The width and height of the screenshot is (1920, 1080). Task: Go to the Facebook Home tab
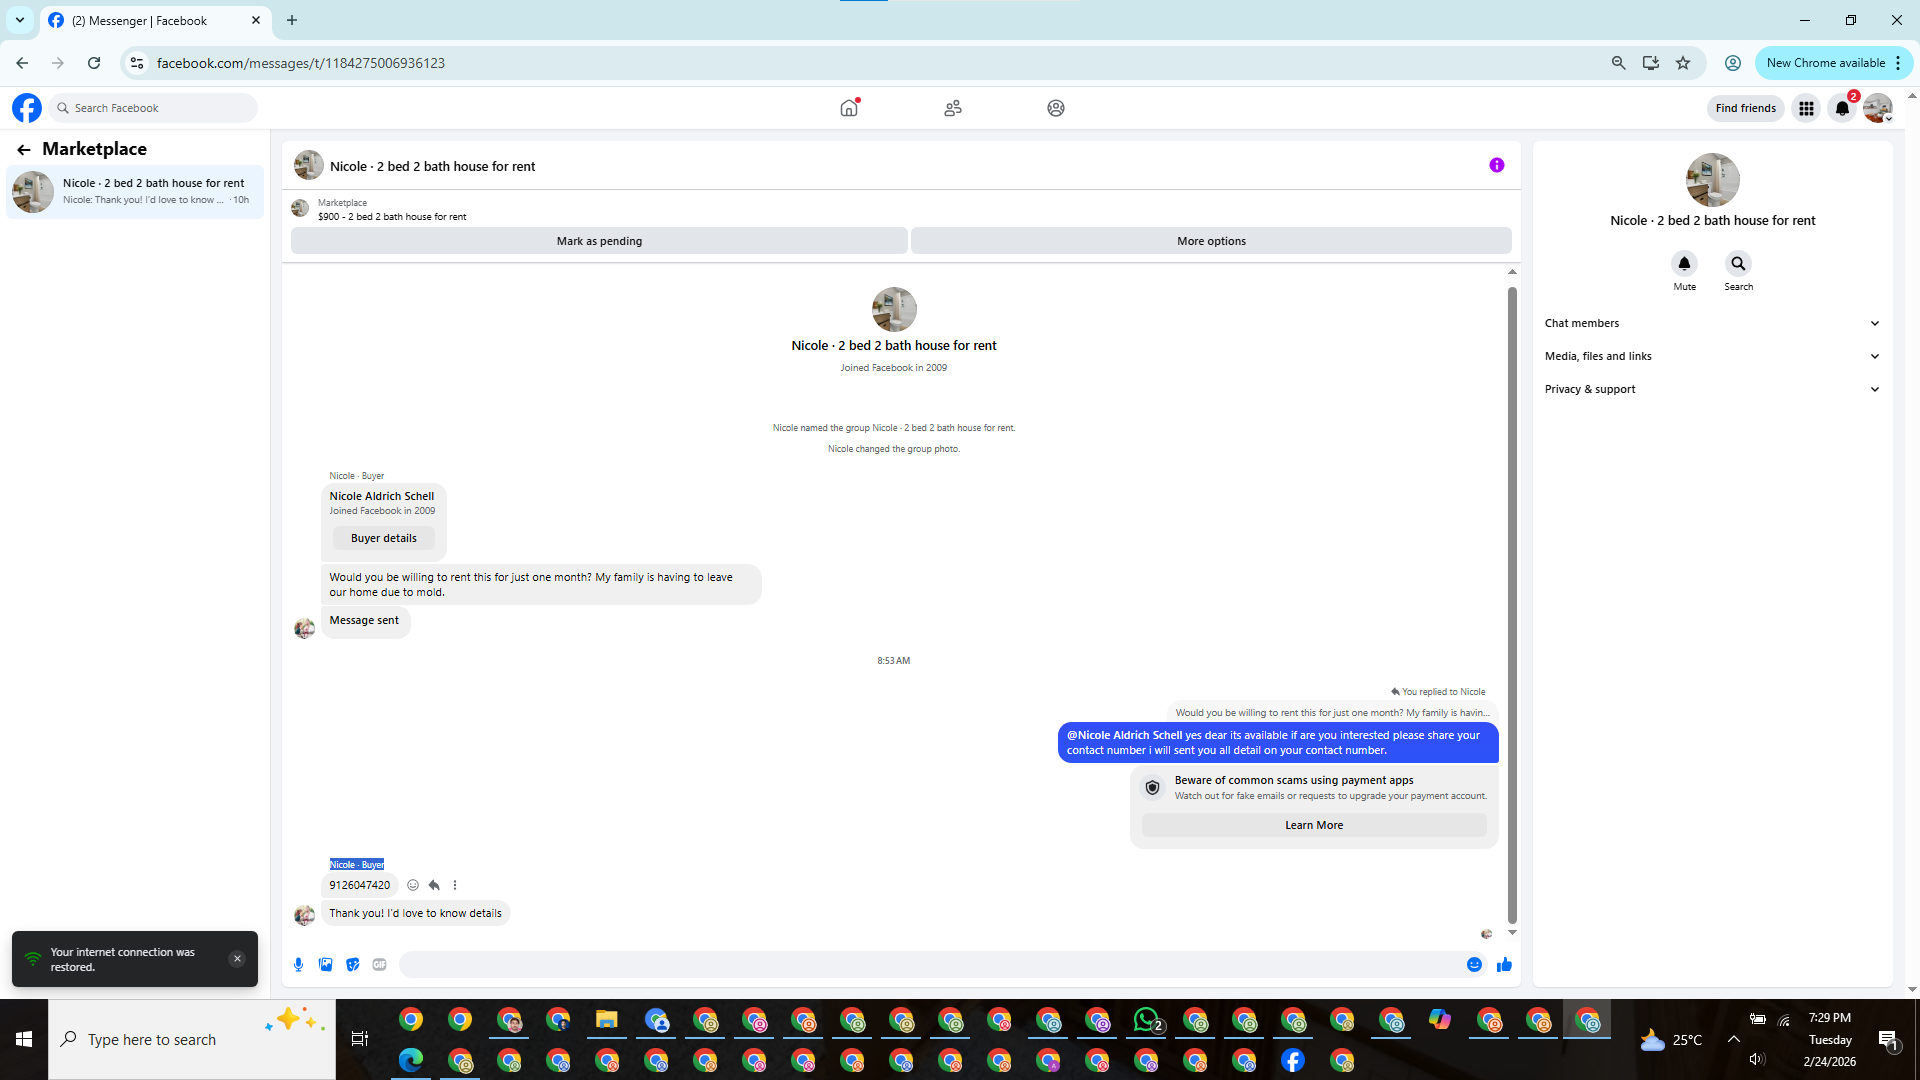[x=849, y=108]
